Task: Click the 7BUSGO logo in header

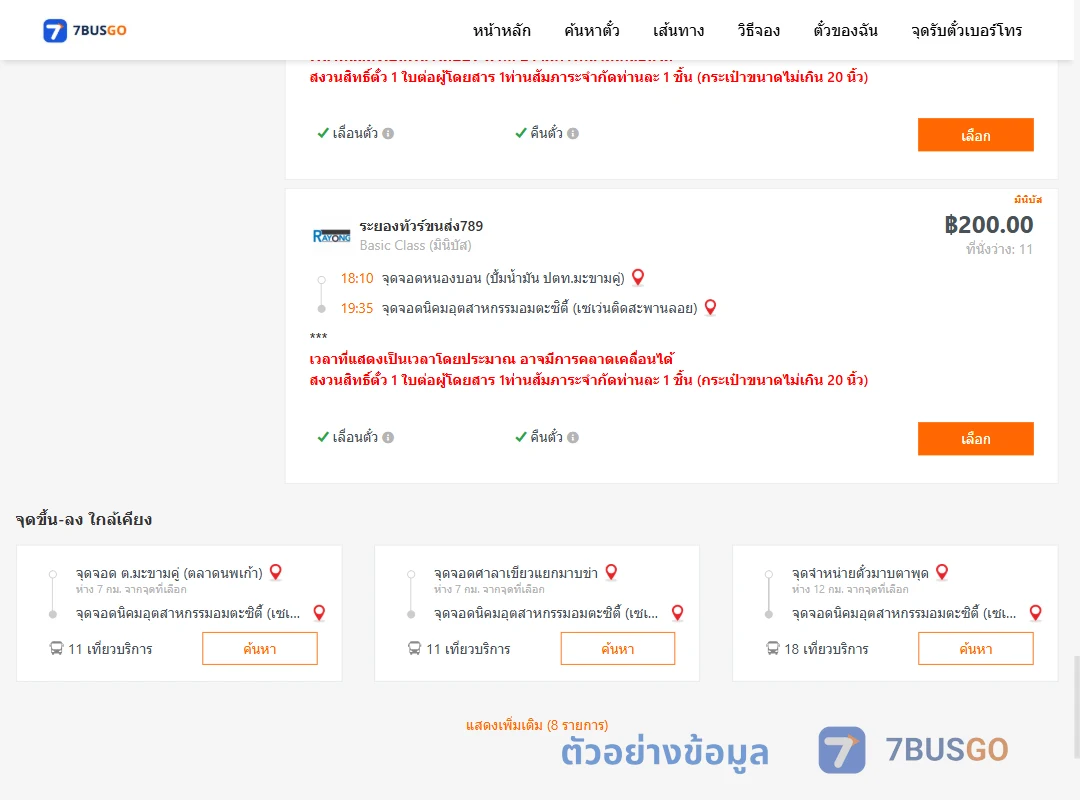Action: (85, 30)
